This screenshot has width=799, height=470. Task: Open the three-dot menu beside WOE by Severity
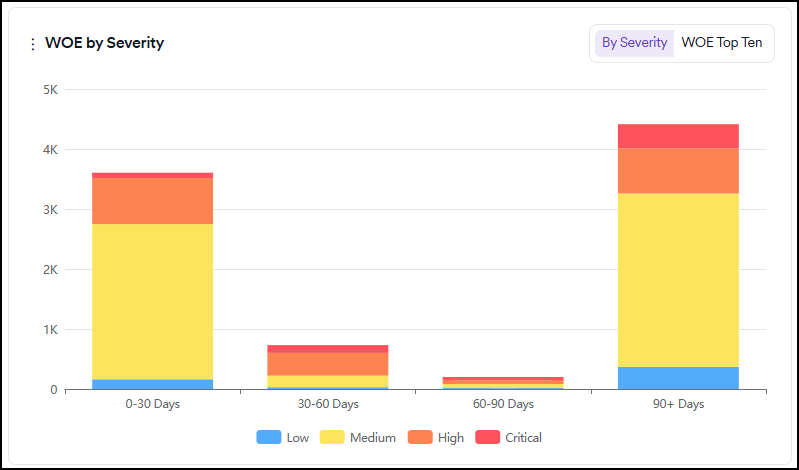pos(32,44)
